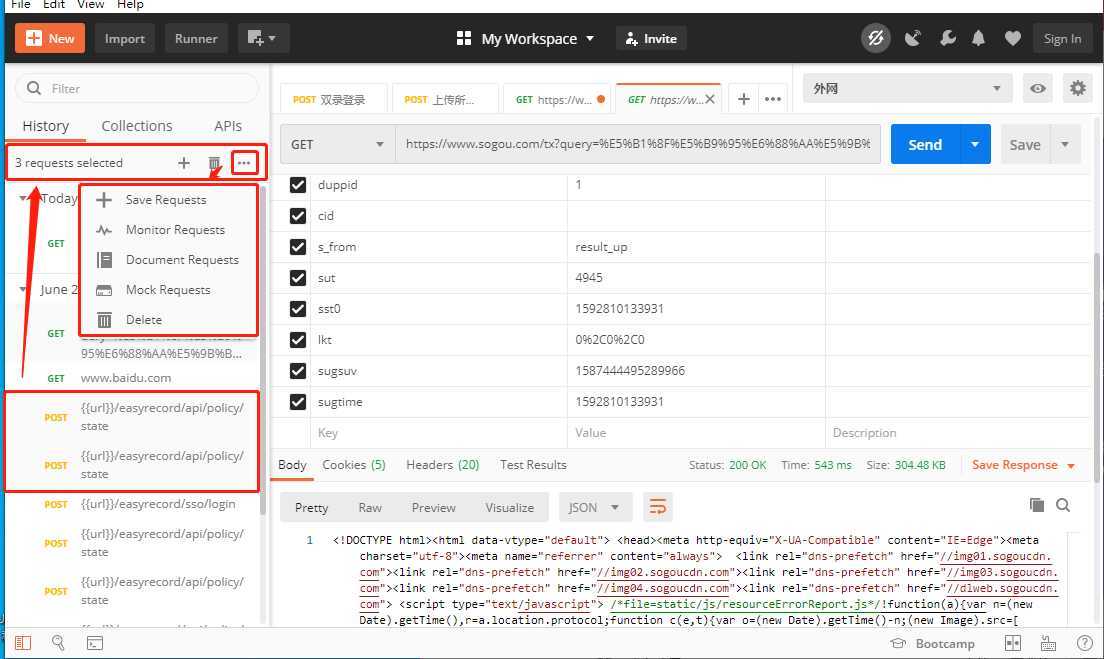1104x659 pixels.
Task: Choose Save Requests from the context menu
Action: [x=168, y=200]
